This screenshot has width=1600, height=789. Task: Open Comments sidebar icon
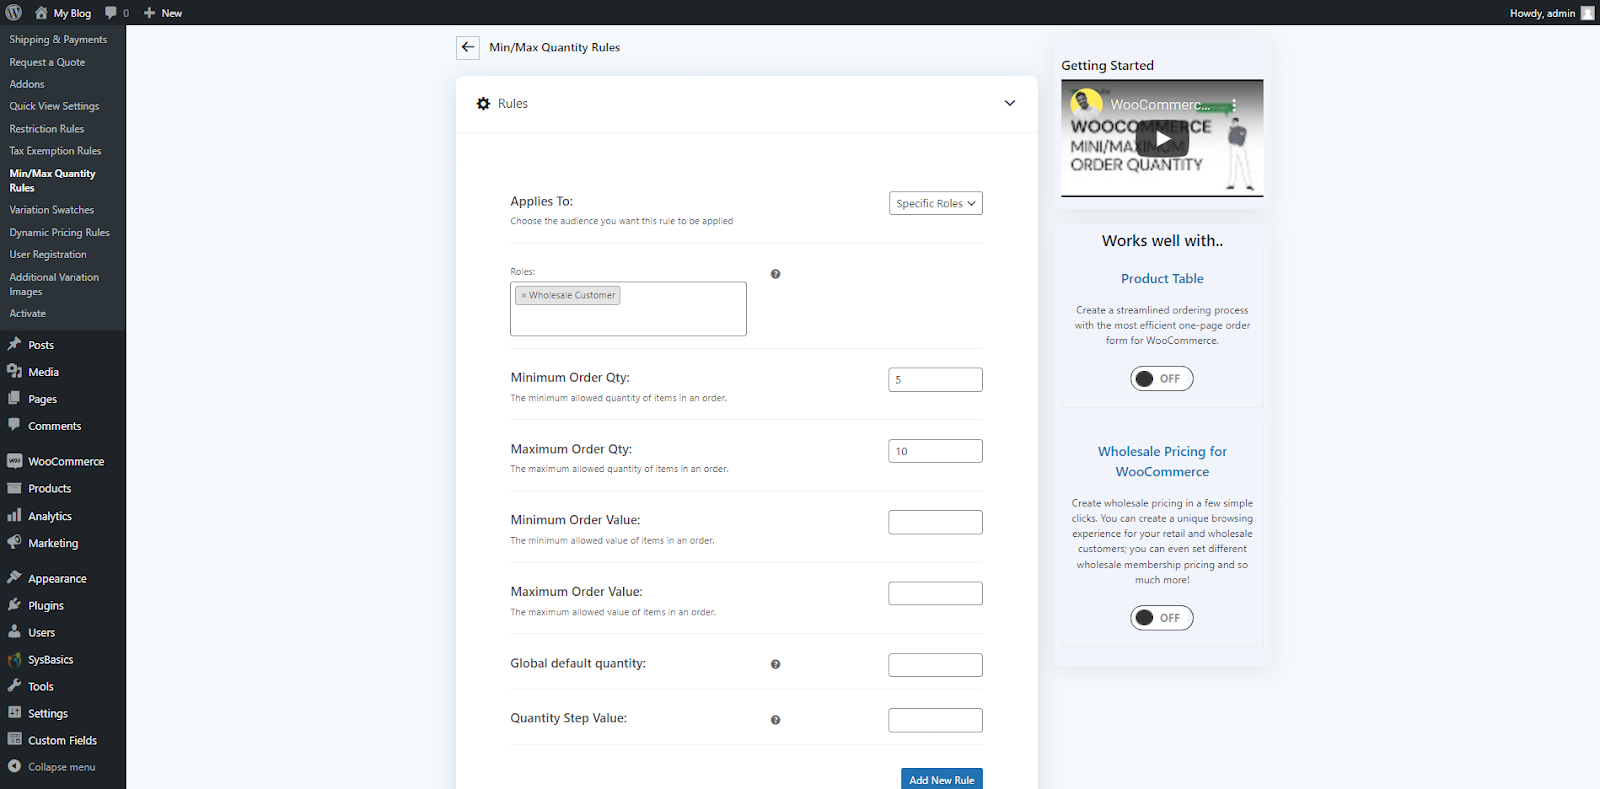click(14, 425)
